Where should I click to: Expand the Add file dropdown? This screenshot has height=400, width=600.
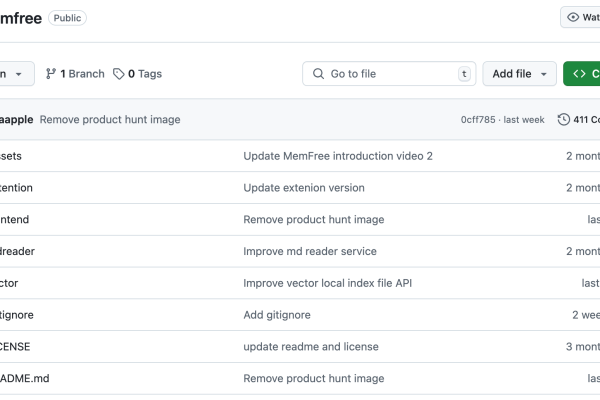pos(519,73)
